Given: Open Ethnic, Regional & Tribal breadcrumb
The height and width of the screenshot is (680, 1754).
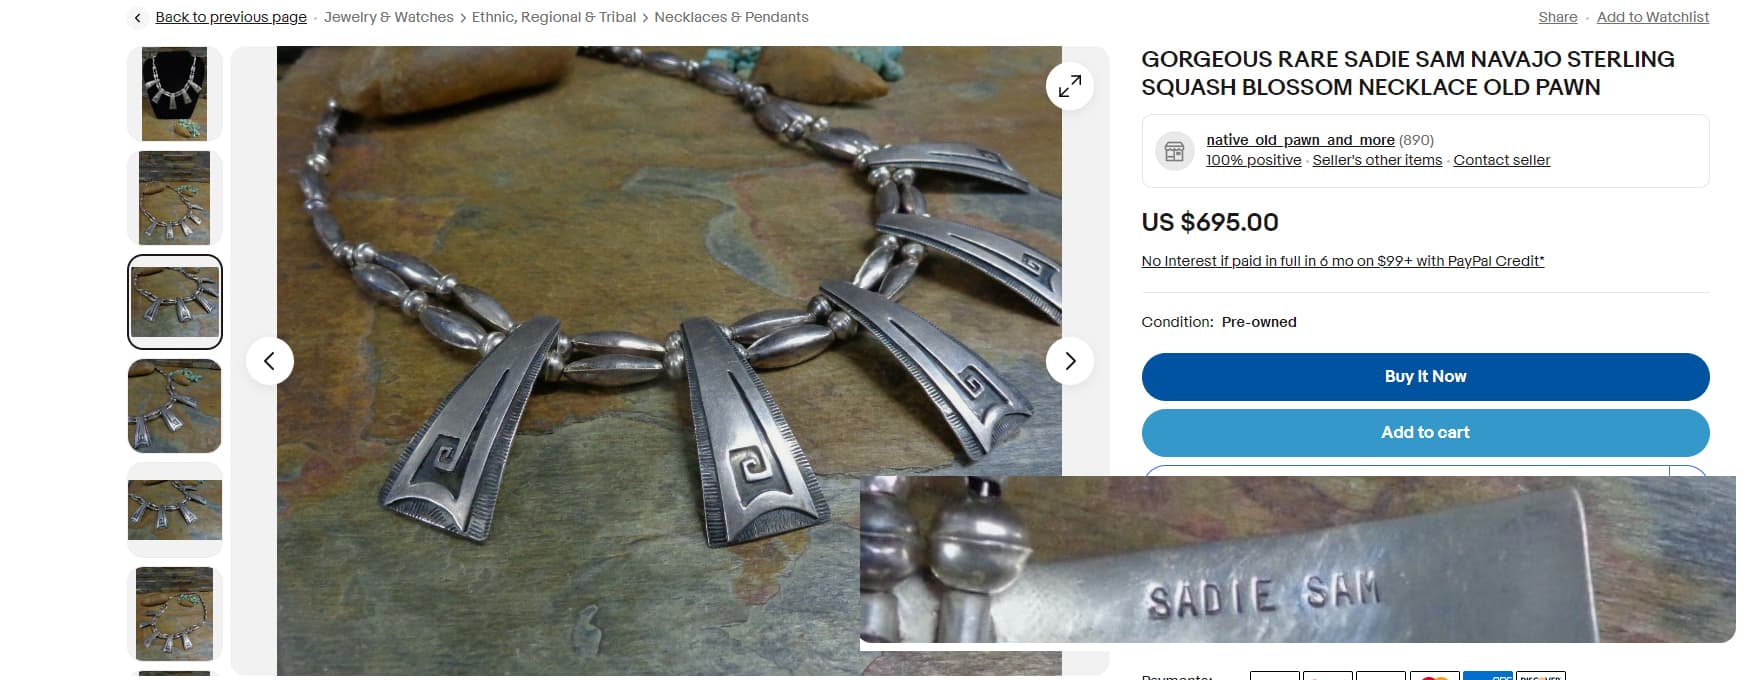Looking at the screenshot, I should click(554, 17).
